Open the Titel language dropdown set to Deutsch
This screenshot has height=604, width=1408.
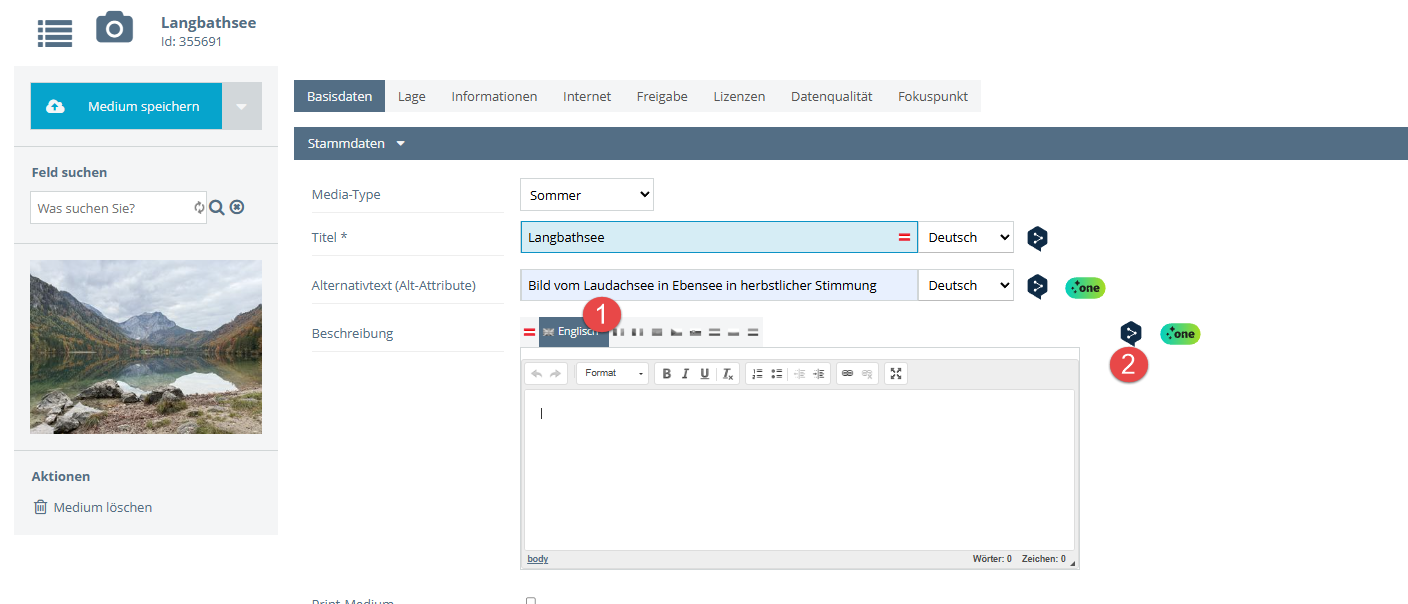click(x=966, y=238)
